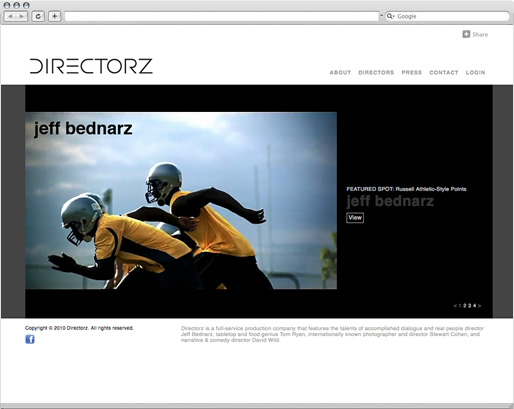Click the Google search magnifier icon
Image resolution: width=514 pixels, height=409 pixels.
pyautogui.click(x=389, y=16)
